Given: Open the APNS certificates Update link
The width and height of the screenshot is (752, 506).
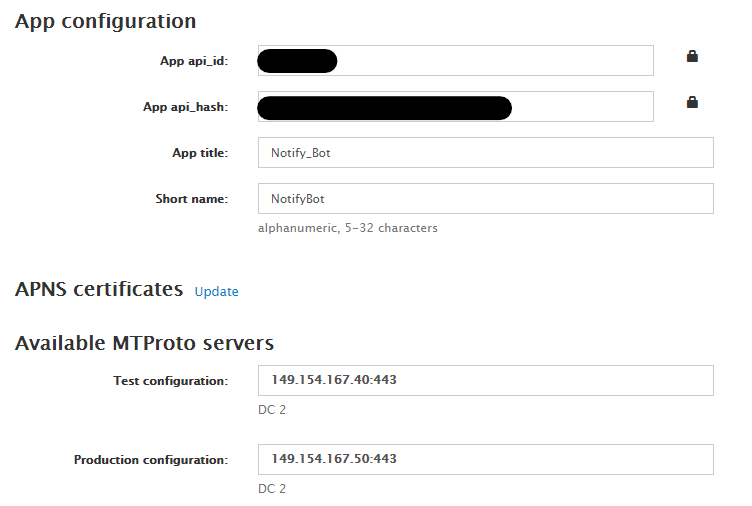Looking at the screenshot, I should (x=216, y=292).
